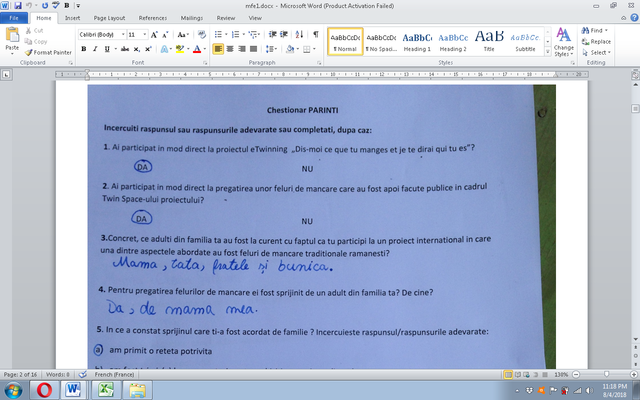This screenshot has width=640, height=400.
Task: Switch to the Insert tab
Action: [x=72, y=18]
